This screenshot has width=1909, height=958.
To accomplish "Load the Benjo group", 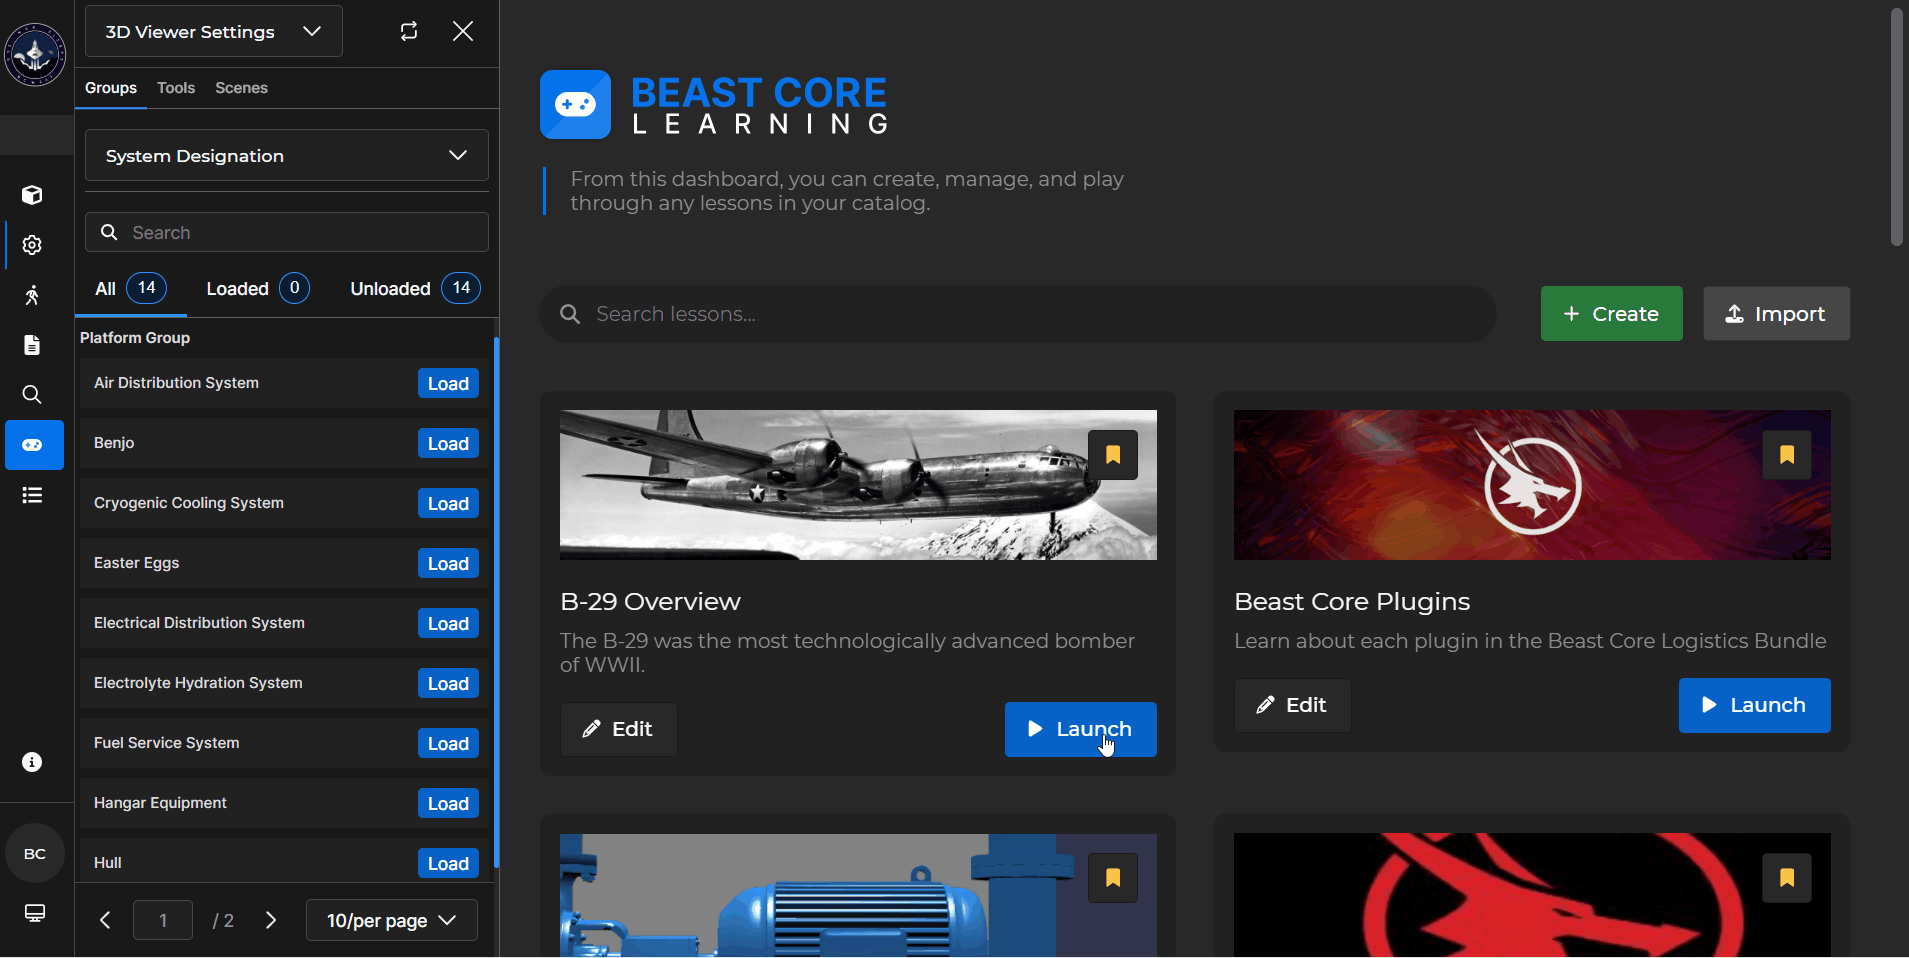I will click(x=448, y=443).
